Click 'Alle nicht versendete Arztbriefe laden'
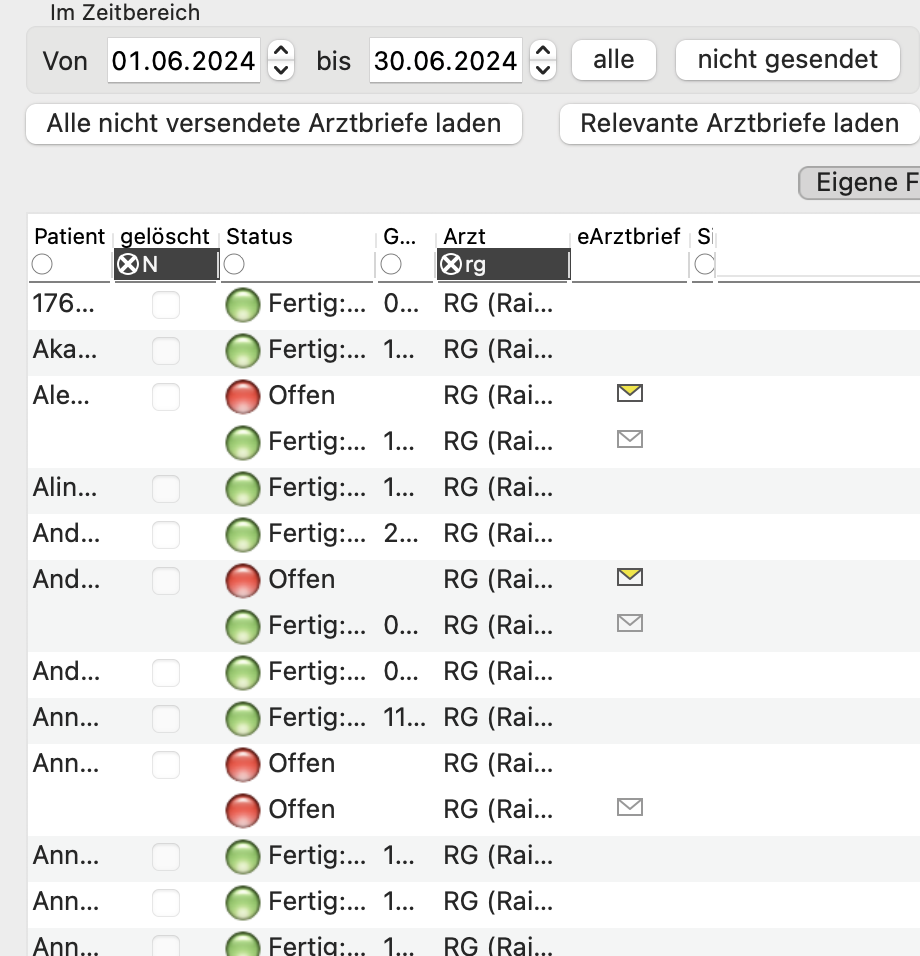 coord(274,124)
